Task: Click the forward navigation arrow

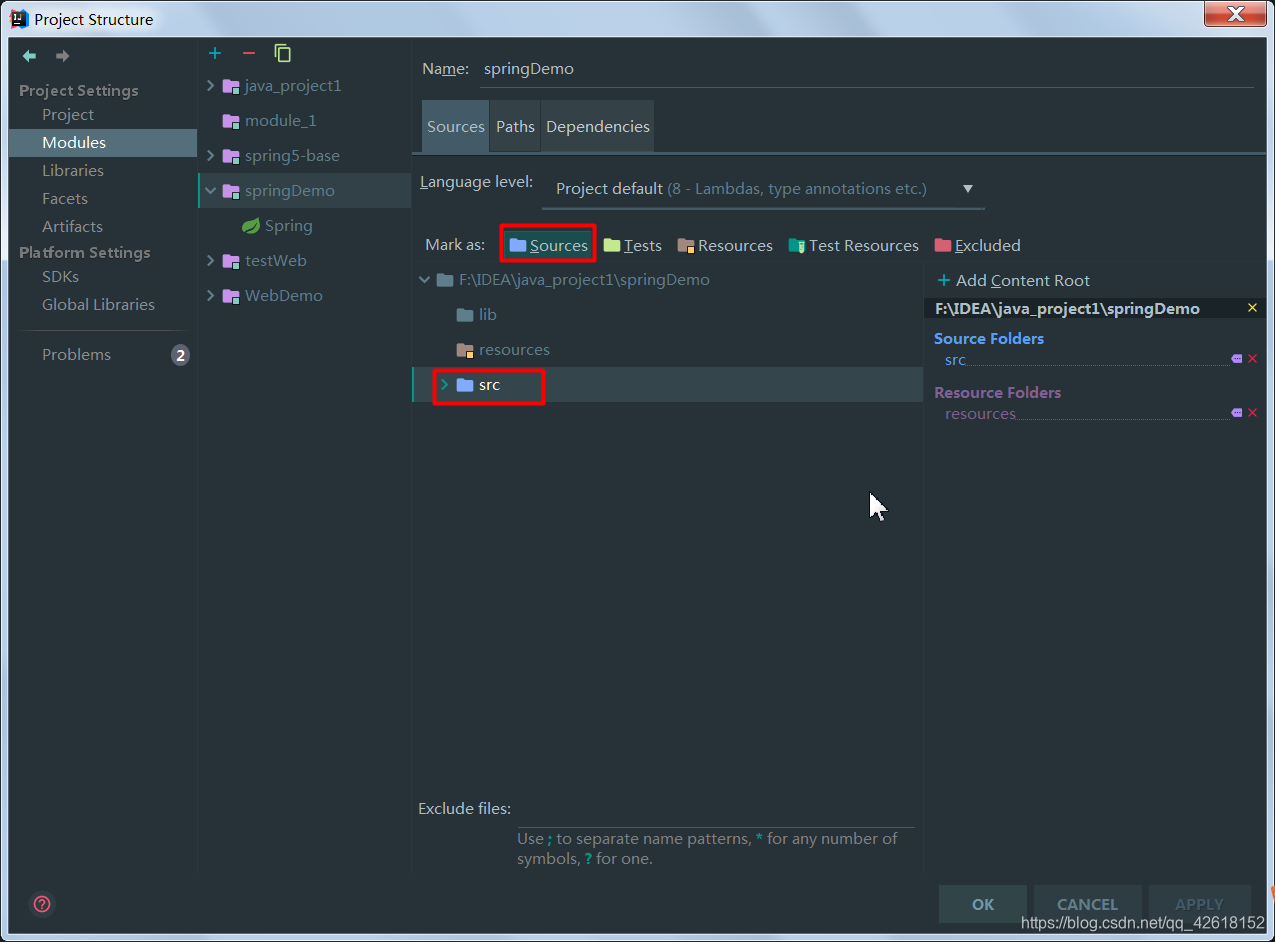Action: pyautogui.click(x=62, y=56)
